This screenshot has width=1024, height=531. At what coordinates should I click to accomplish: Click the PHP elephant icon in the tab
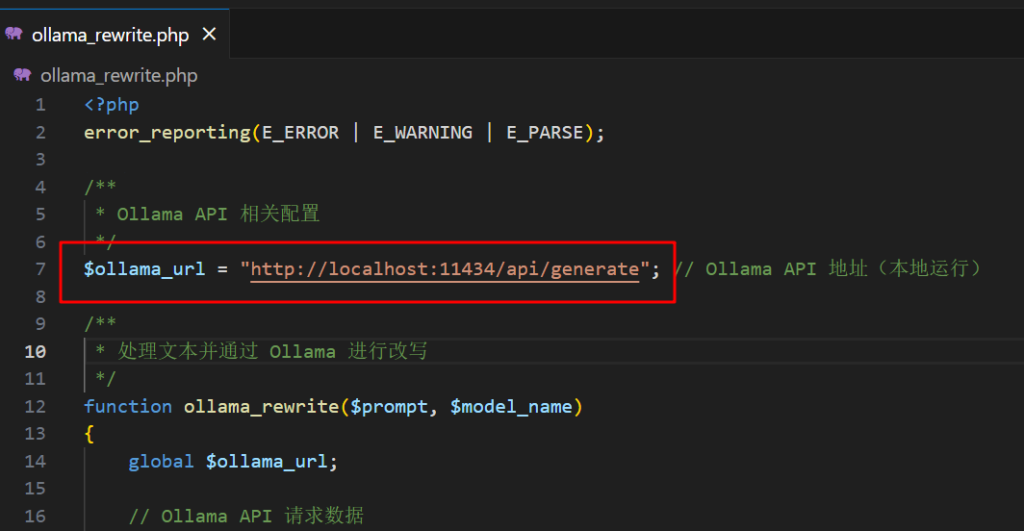pyautogui.click(x=14, y=34)
